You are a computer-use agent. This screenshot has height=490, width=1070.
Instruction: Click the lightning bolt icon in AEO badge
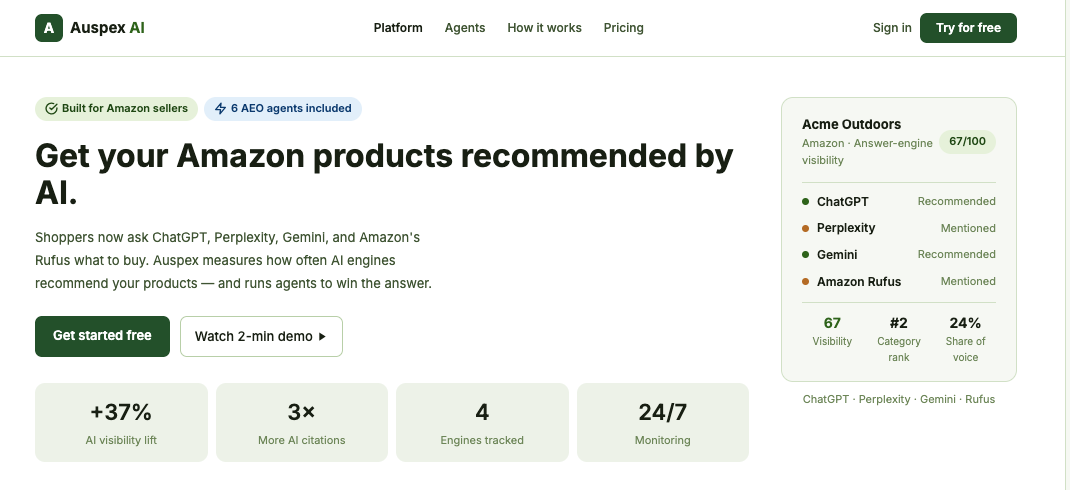coord(220,109)
